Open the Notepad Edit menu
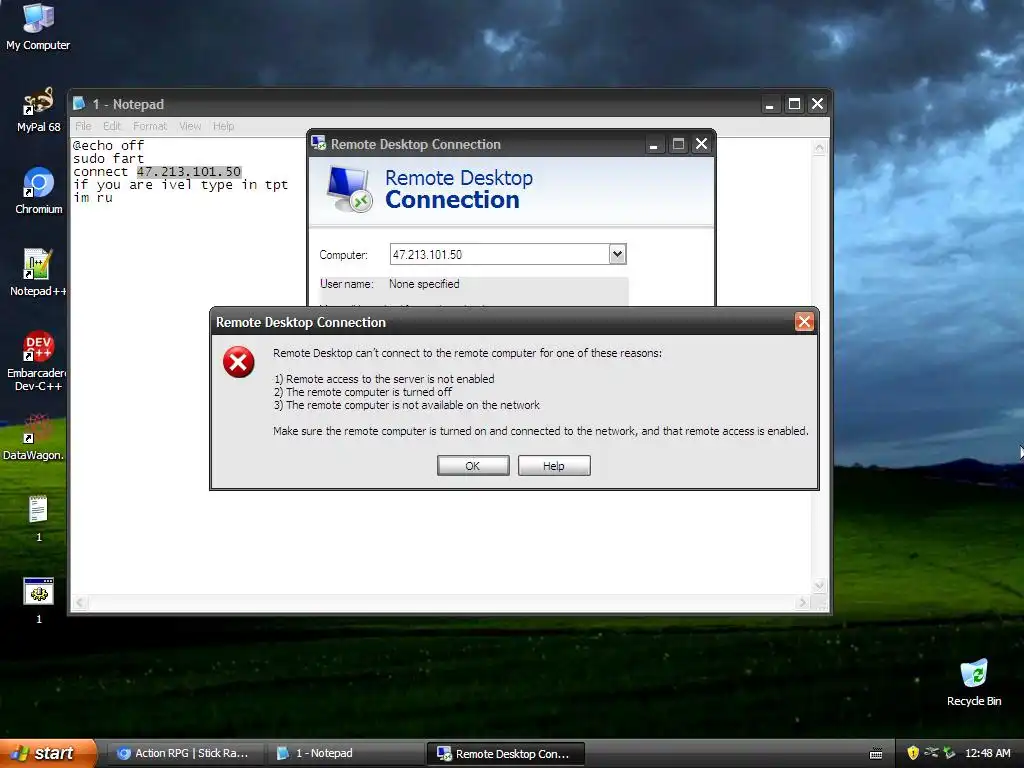The image size is (1024, 768). (112, 126)
